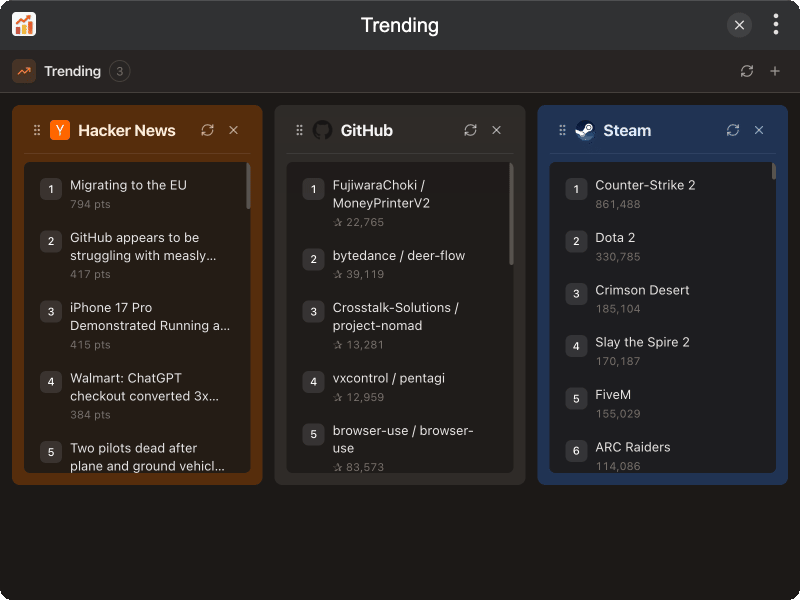Click the 384 pts score

click(90, 414)
